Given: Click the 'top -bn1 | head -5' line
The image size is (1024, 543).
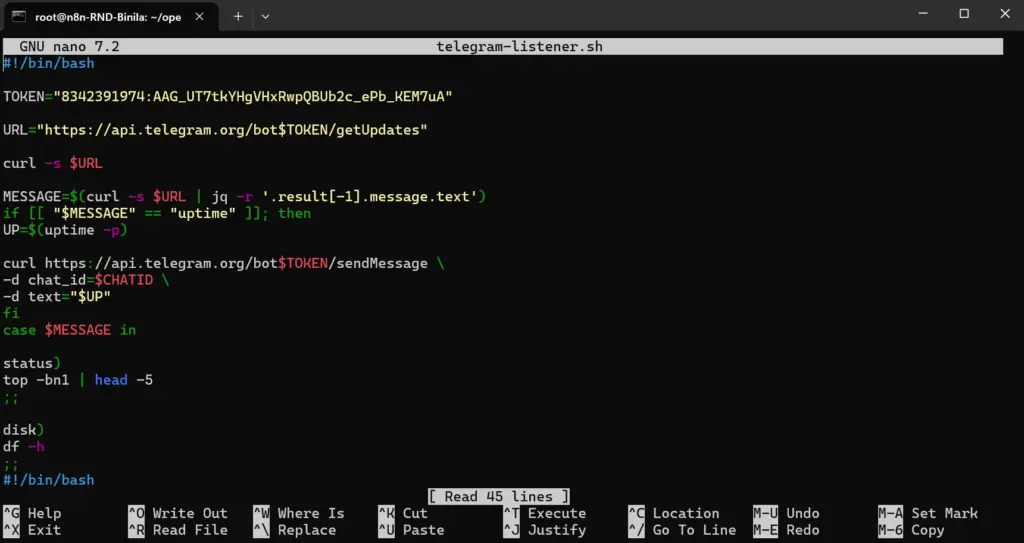Looking at the screenshot, I should [78, 380].
